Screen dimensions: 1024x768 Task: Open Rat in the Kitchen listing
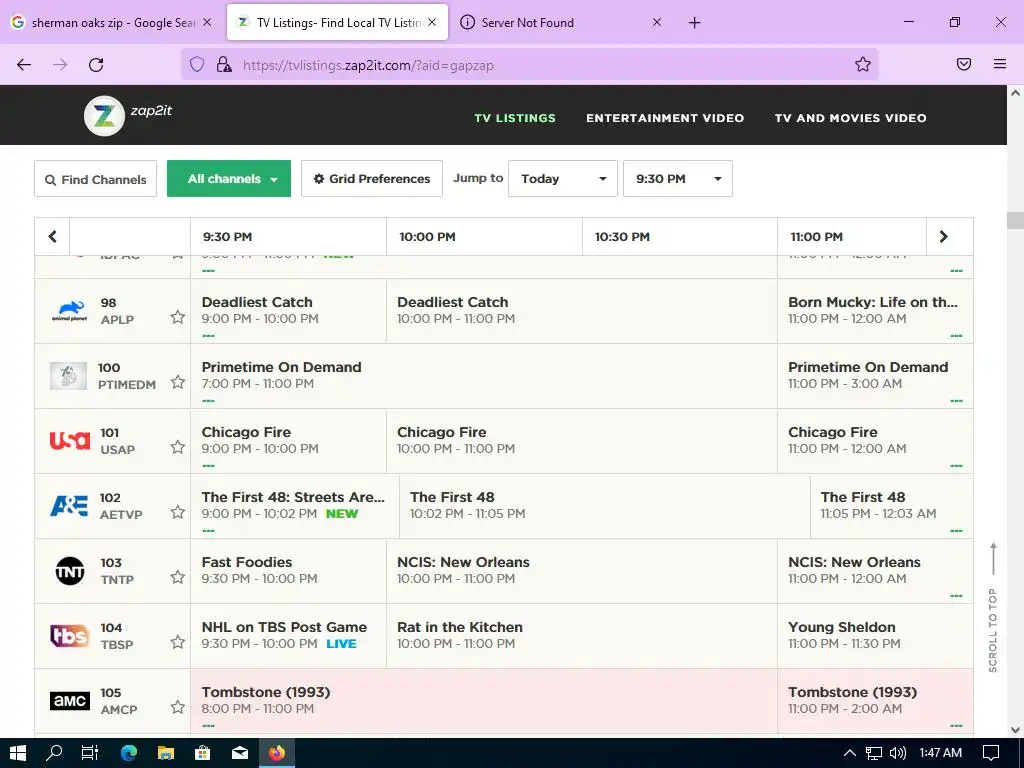581,635
